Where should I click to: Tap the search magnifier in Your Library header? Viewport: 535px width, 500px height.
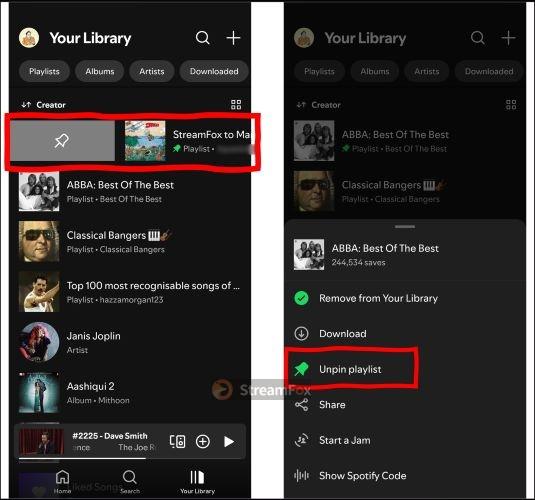[x=202, y=38]
